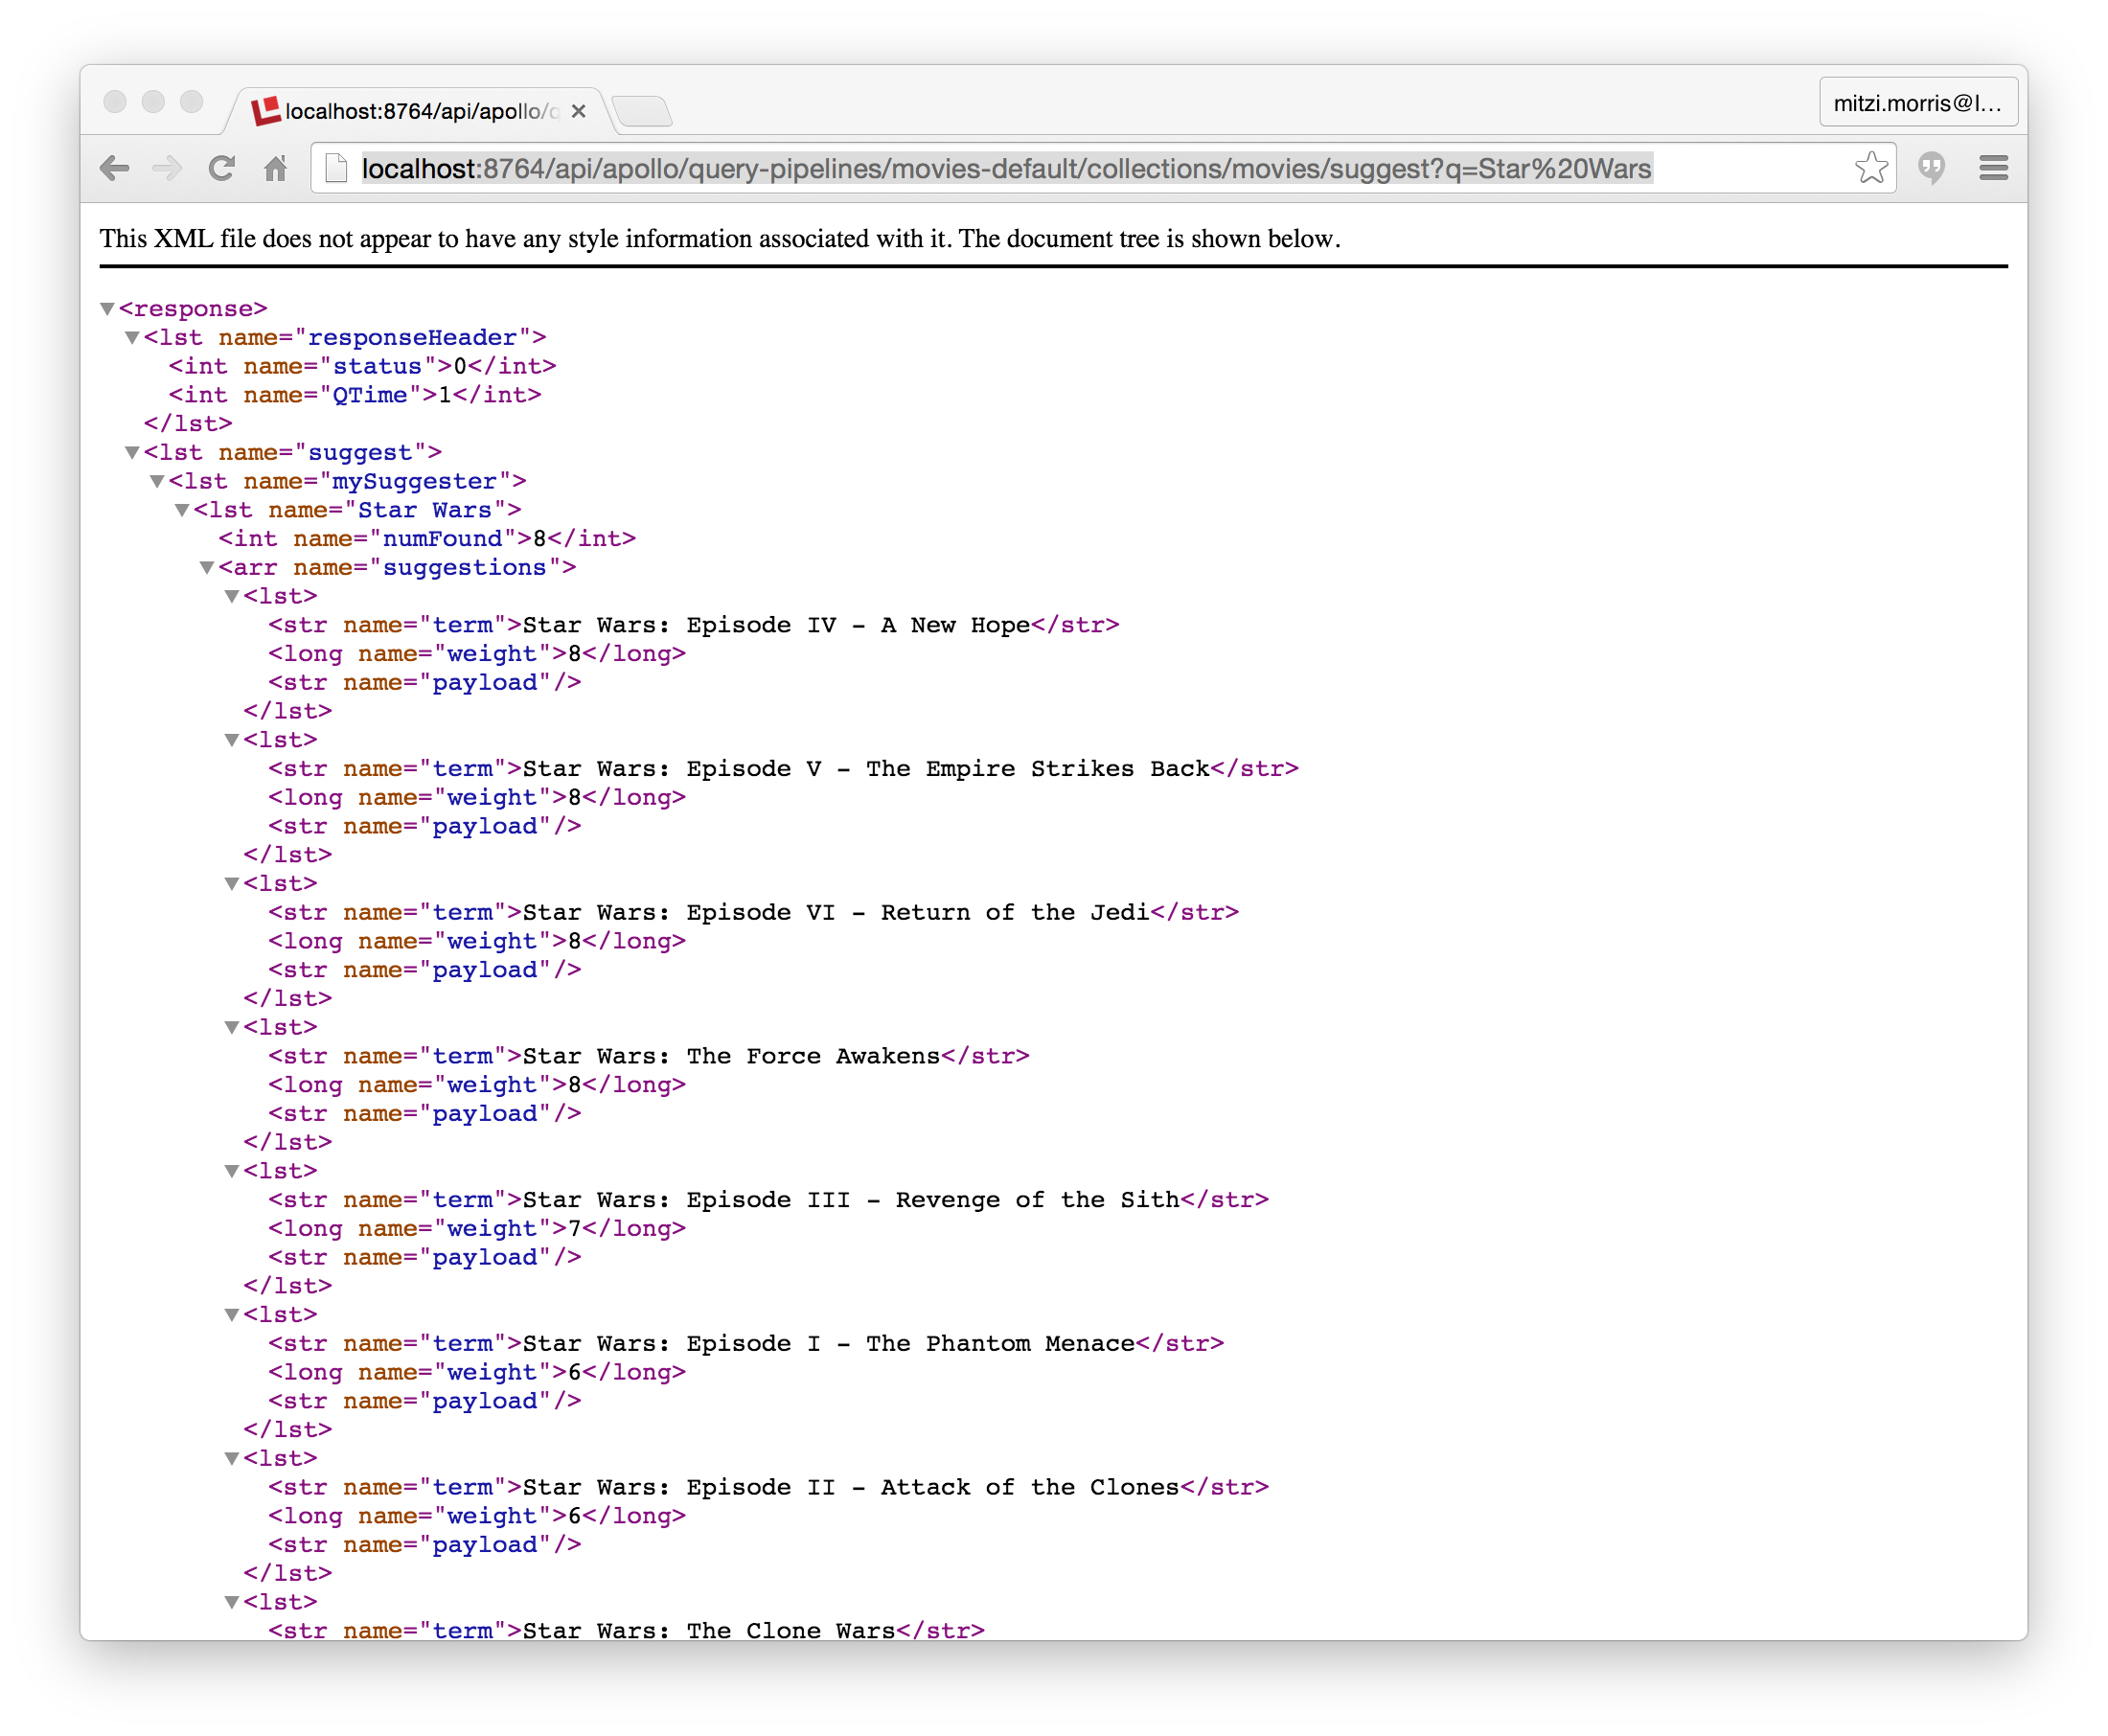Screen dimensions: 2108x1736
Task: Collapse the lst node for Revenge of the Sith
Action: 232,1172
